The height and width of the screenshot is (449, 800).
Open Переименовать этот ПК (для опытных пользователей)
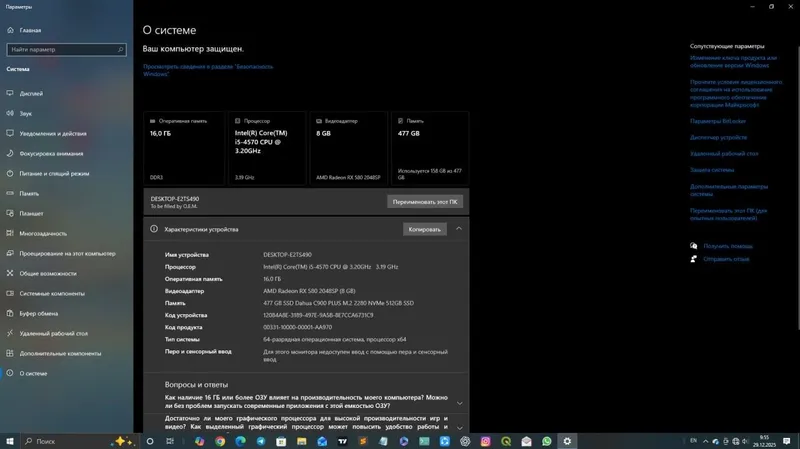click(x=728, y=214)
